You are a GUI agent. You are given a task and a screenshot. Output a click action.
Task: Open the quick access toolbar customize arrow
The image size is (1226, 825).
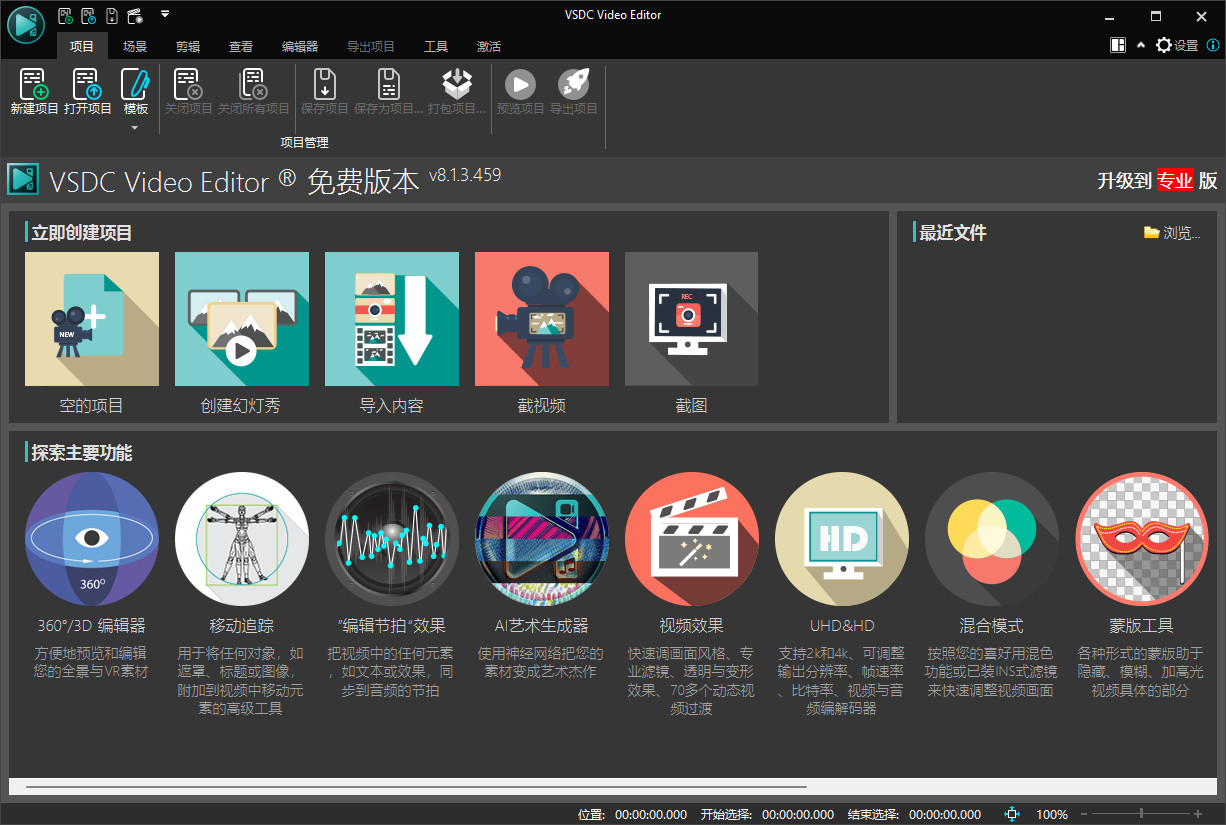[x=164, y=14]
